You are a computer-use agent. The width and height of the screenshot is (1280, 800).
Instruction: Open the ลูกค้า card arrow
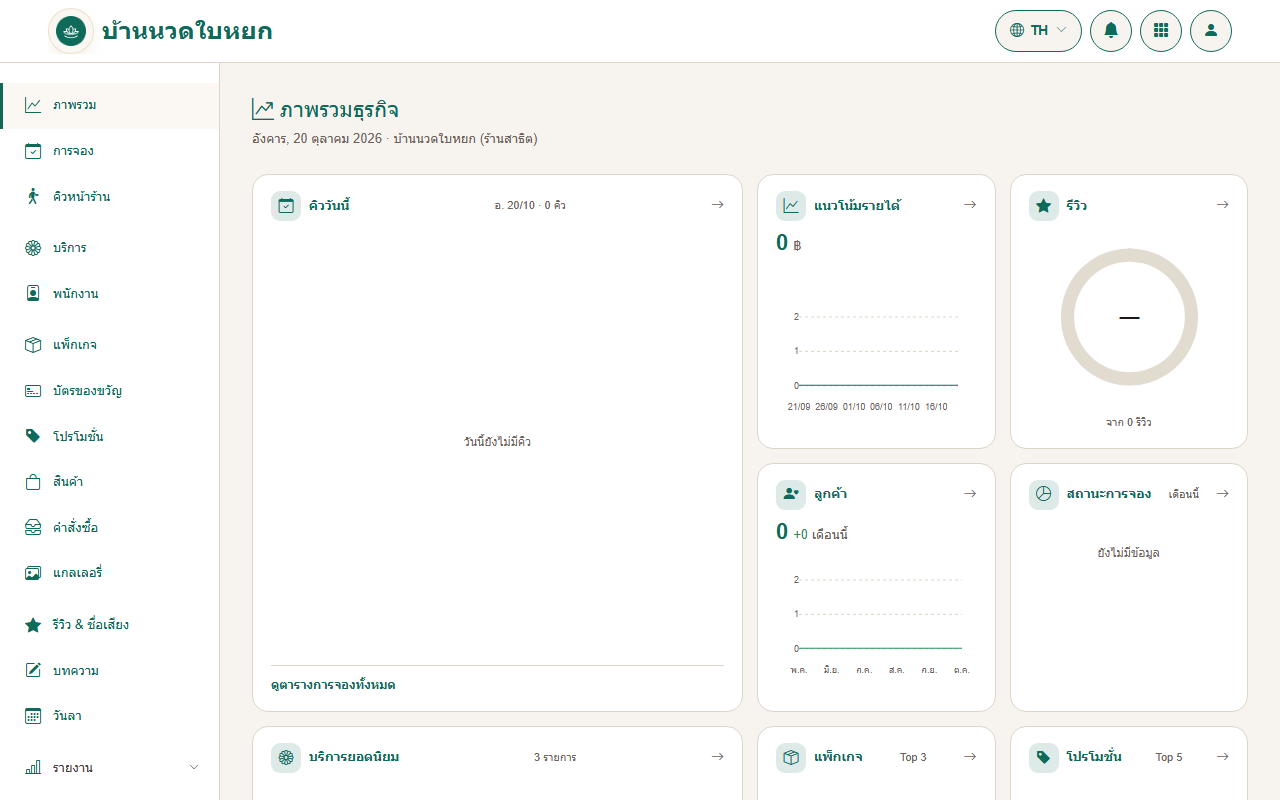click(970, 493)
